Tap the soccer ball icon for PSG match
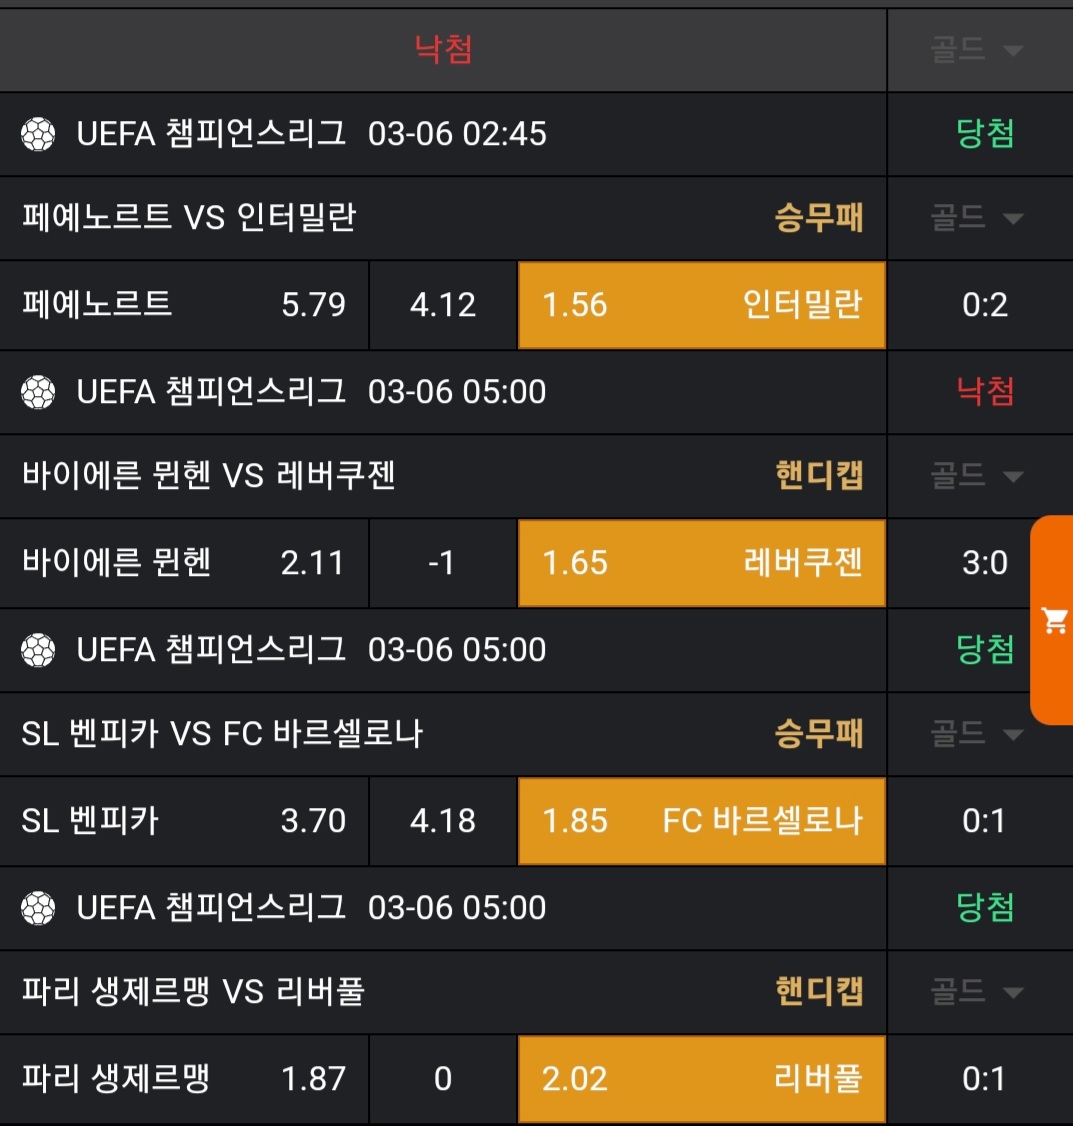 click(38, 908)
